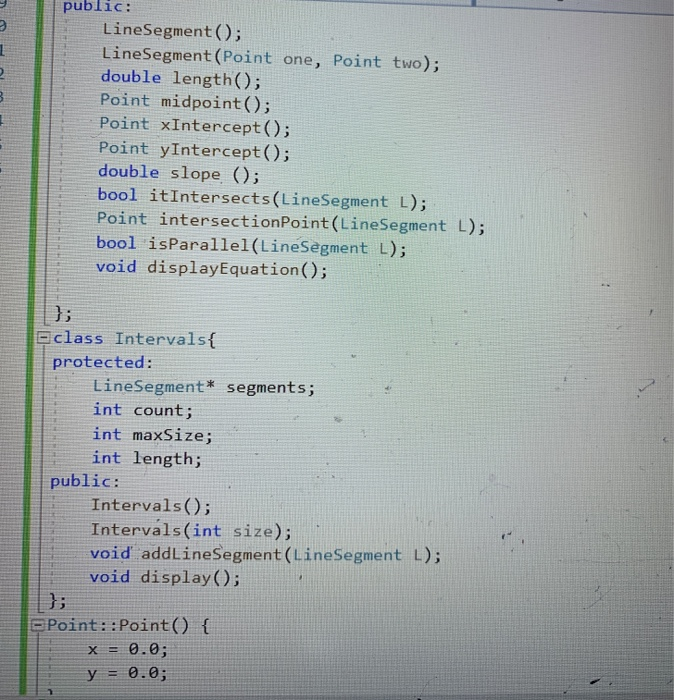Click the 'int count;' member line
674x700 pixels.
143,410
